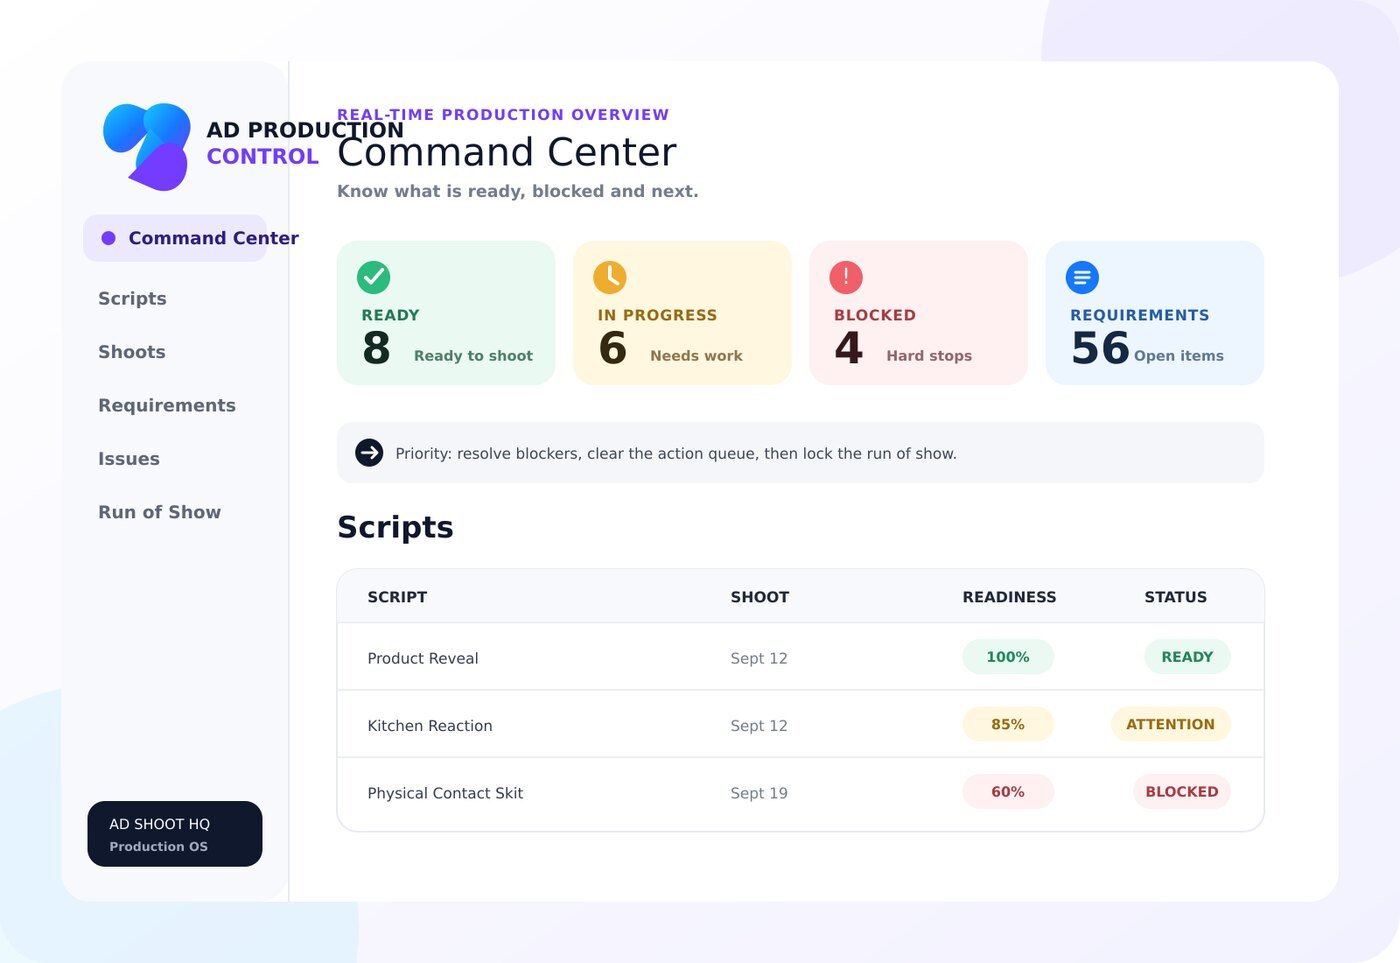The height and width of the screenshot is (963, 1400).
Task: Sort by READINESS column header
Action: 1009,597
